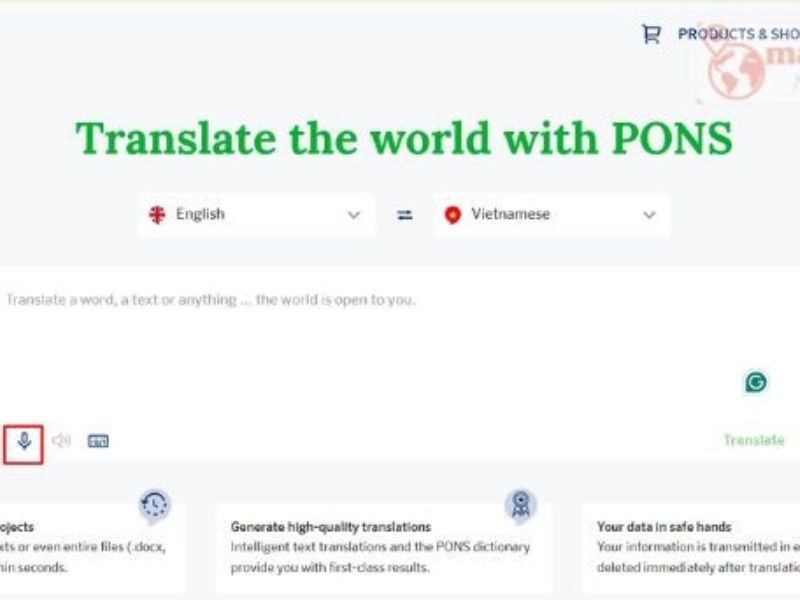The image size is (800, 600).
Task: Click the Vietnam flag beside Vietnamese
Action: 453,215
